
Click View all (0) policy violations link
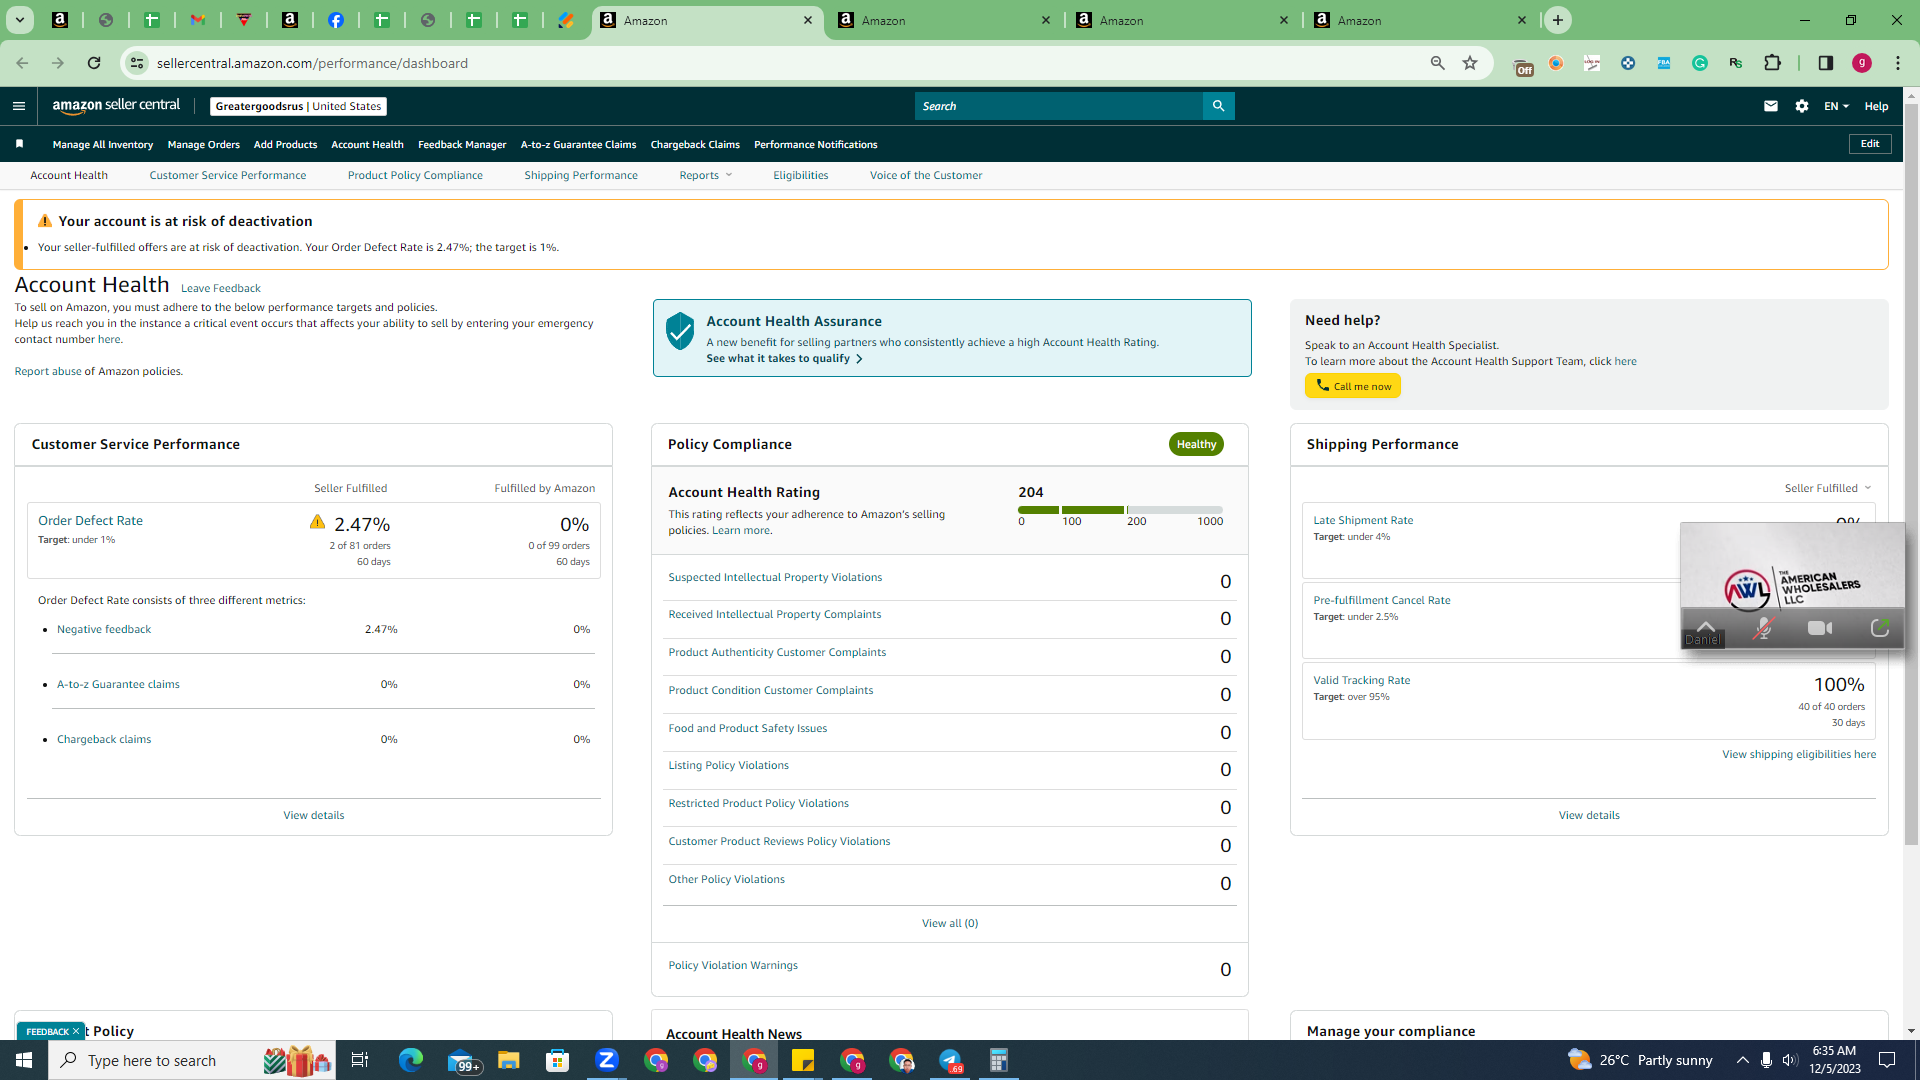click(950, 923)
